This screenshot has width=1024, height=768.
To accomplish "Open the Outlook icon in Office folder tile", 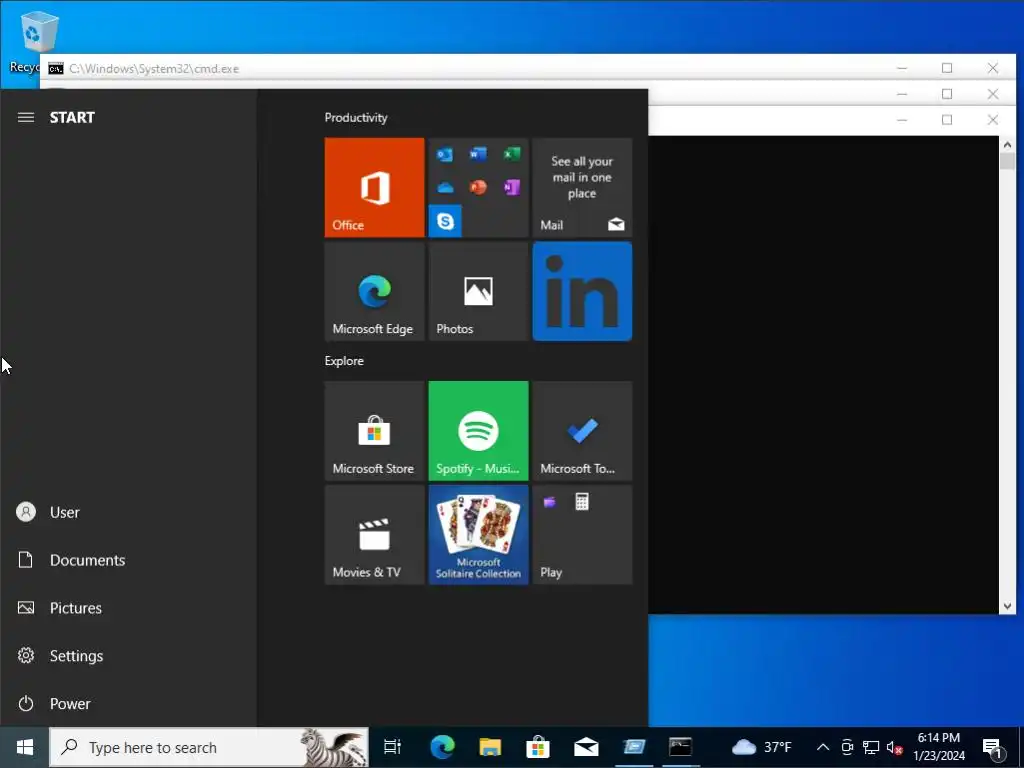I will click(445, 155).
